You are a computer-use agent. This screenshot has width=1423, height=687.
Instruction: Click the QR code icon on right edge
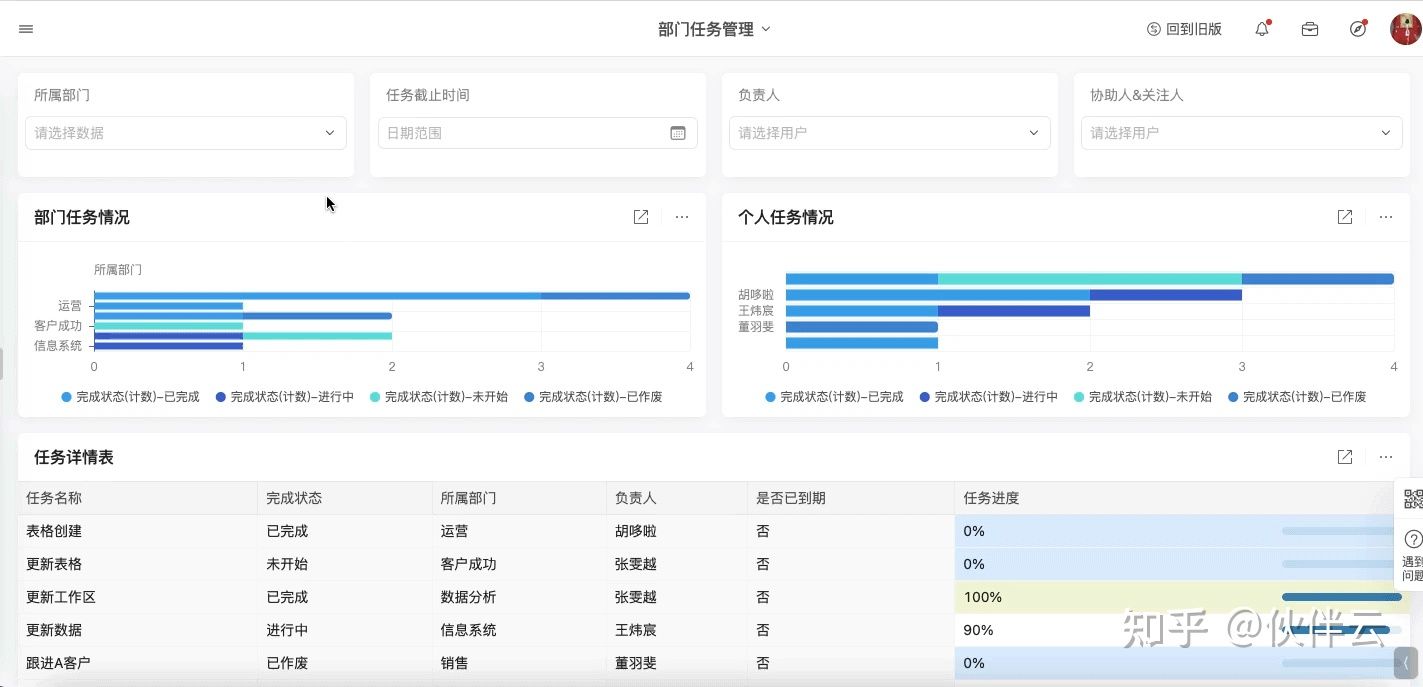(x=1412, y=499)
